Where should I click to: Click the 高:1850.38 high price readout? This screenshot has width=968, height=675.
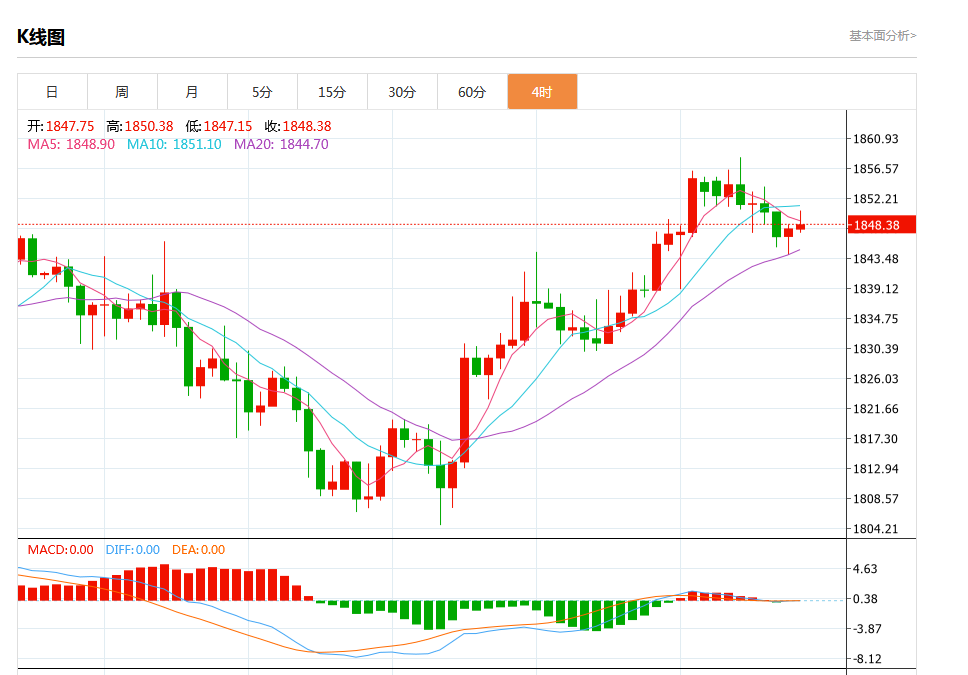(x=140, y=126)
